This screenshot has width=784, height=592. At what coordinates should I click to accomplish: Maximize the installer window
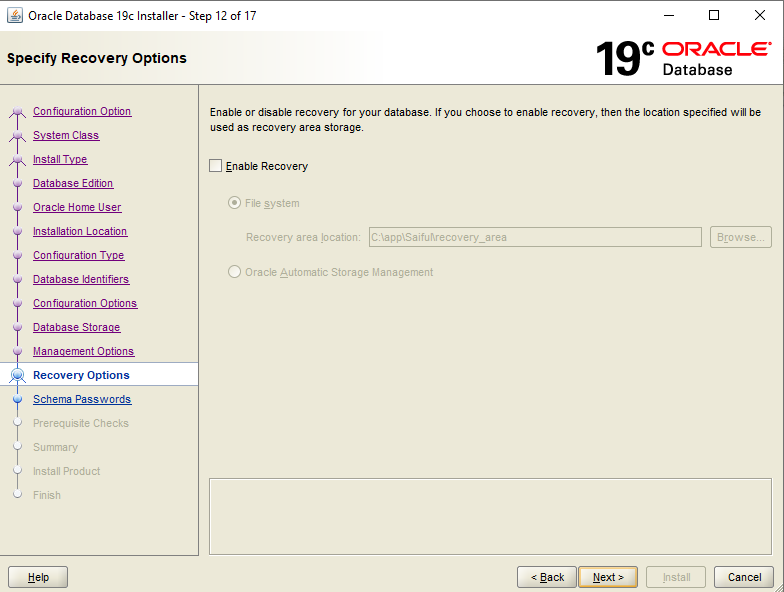[714, 16]
